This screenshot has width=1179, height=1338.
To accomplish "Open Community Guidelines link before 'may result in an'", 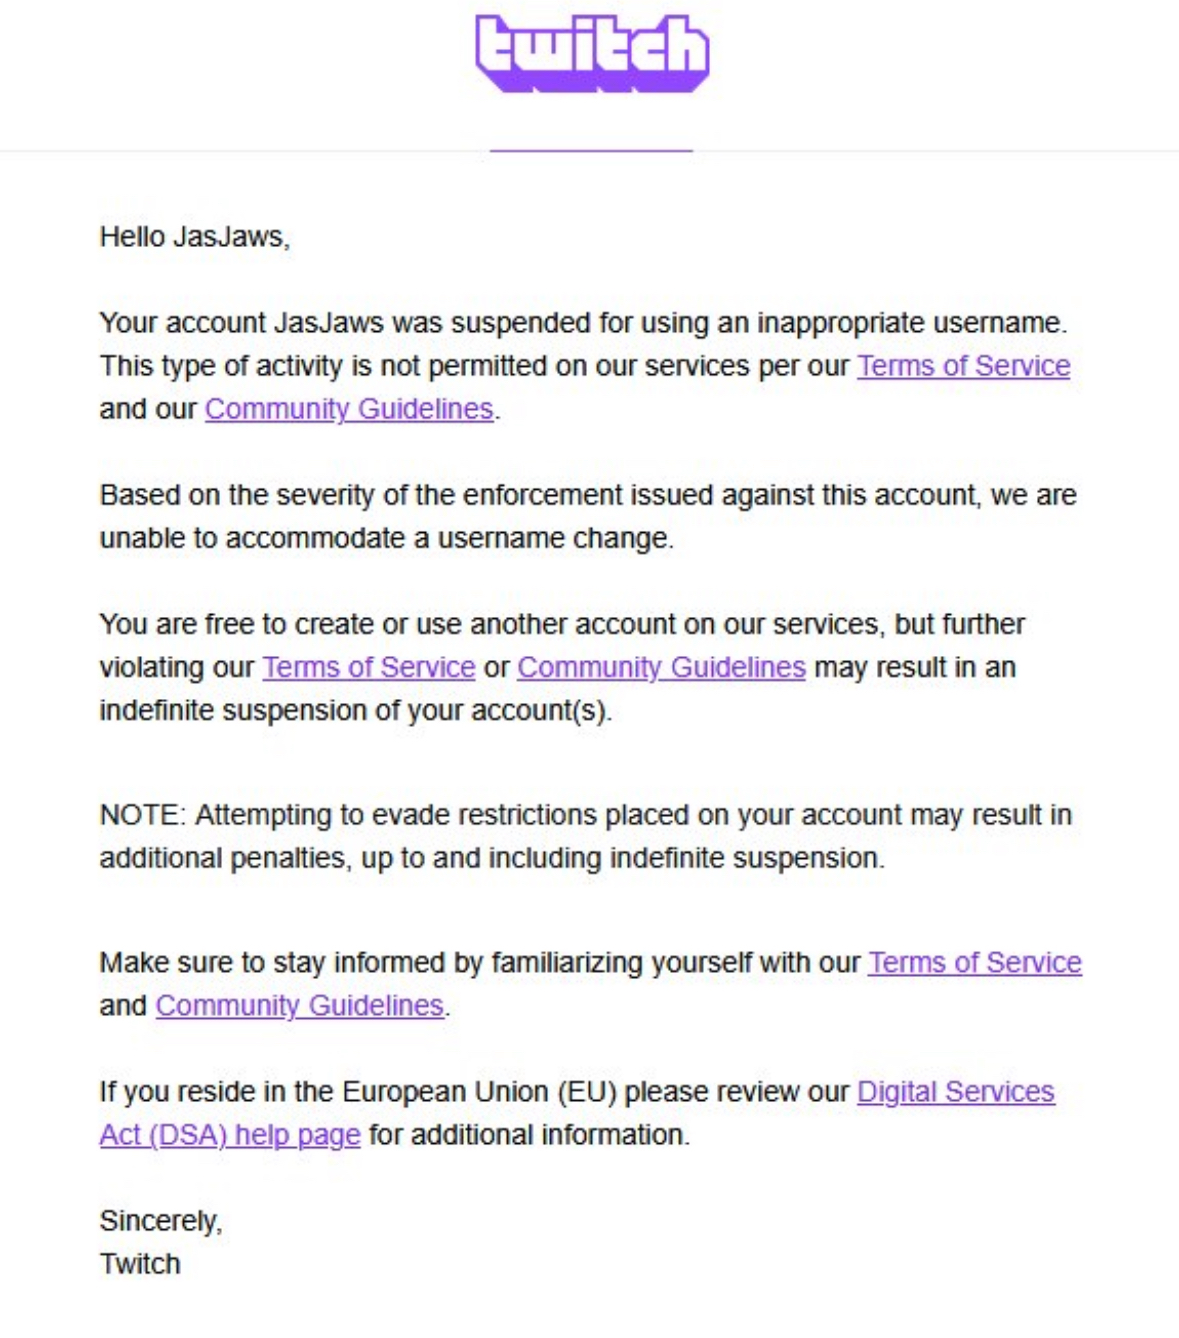I will 661,667.
